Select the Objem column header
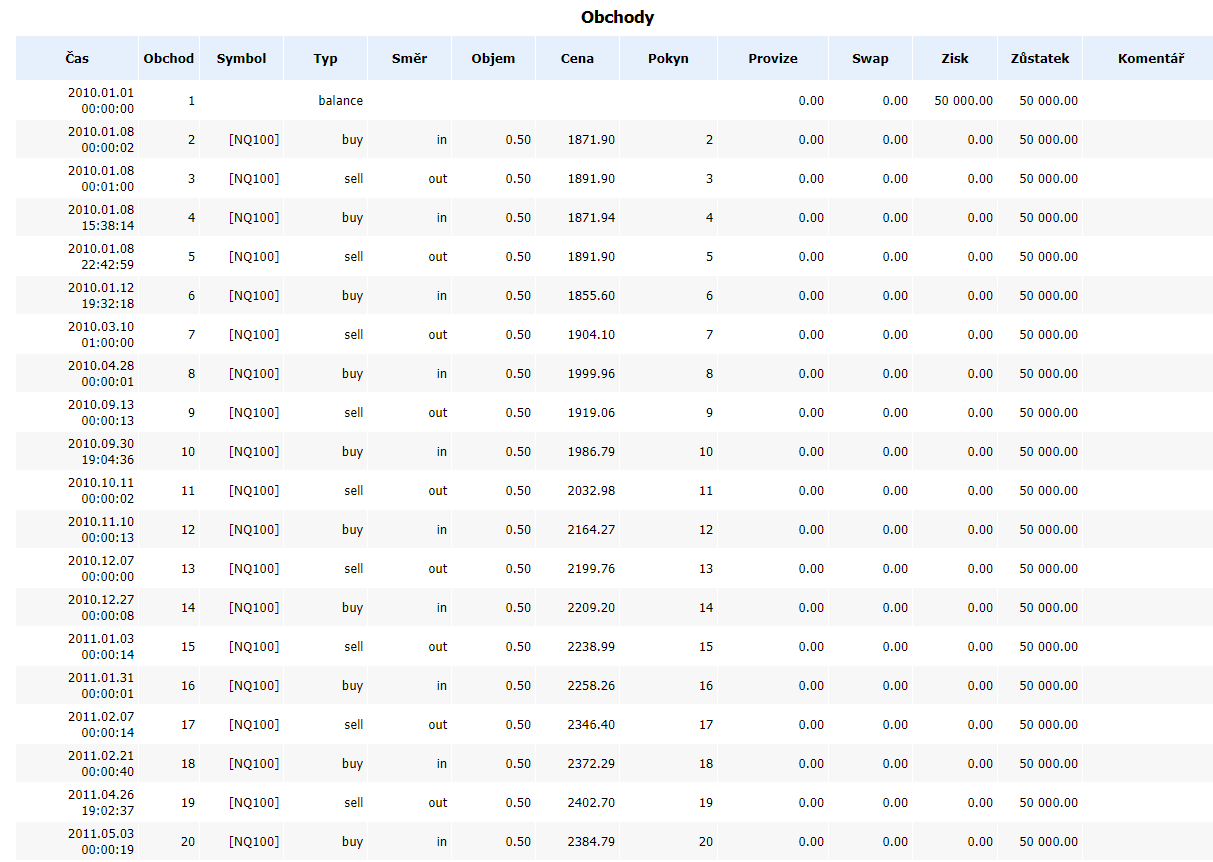1213x862 pixels. [x=493, y=58]
